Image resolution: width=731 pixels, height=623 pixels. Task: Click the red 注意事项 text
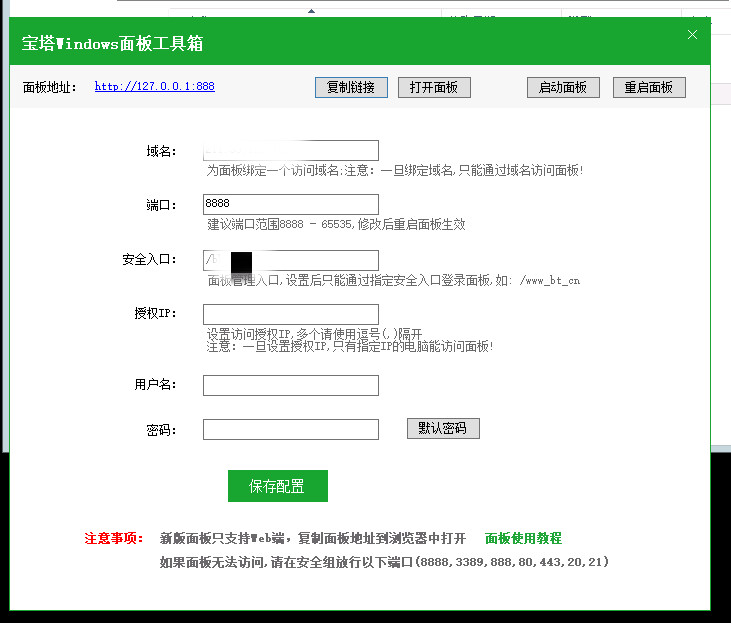114,538
